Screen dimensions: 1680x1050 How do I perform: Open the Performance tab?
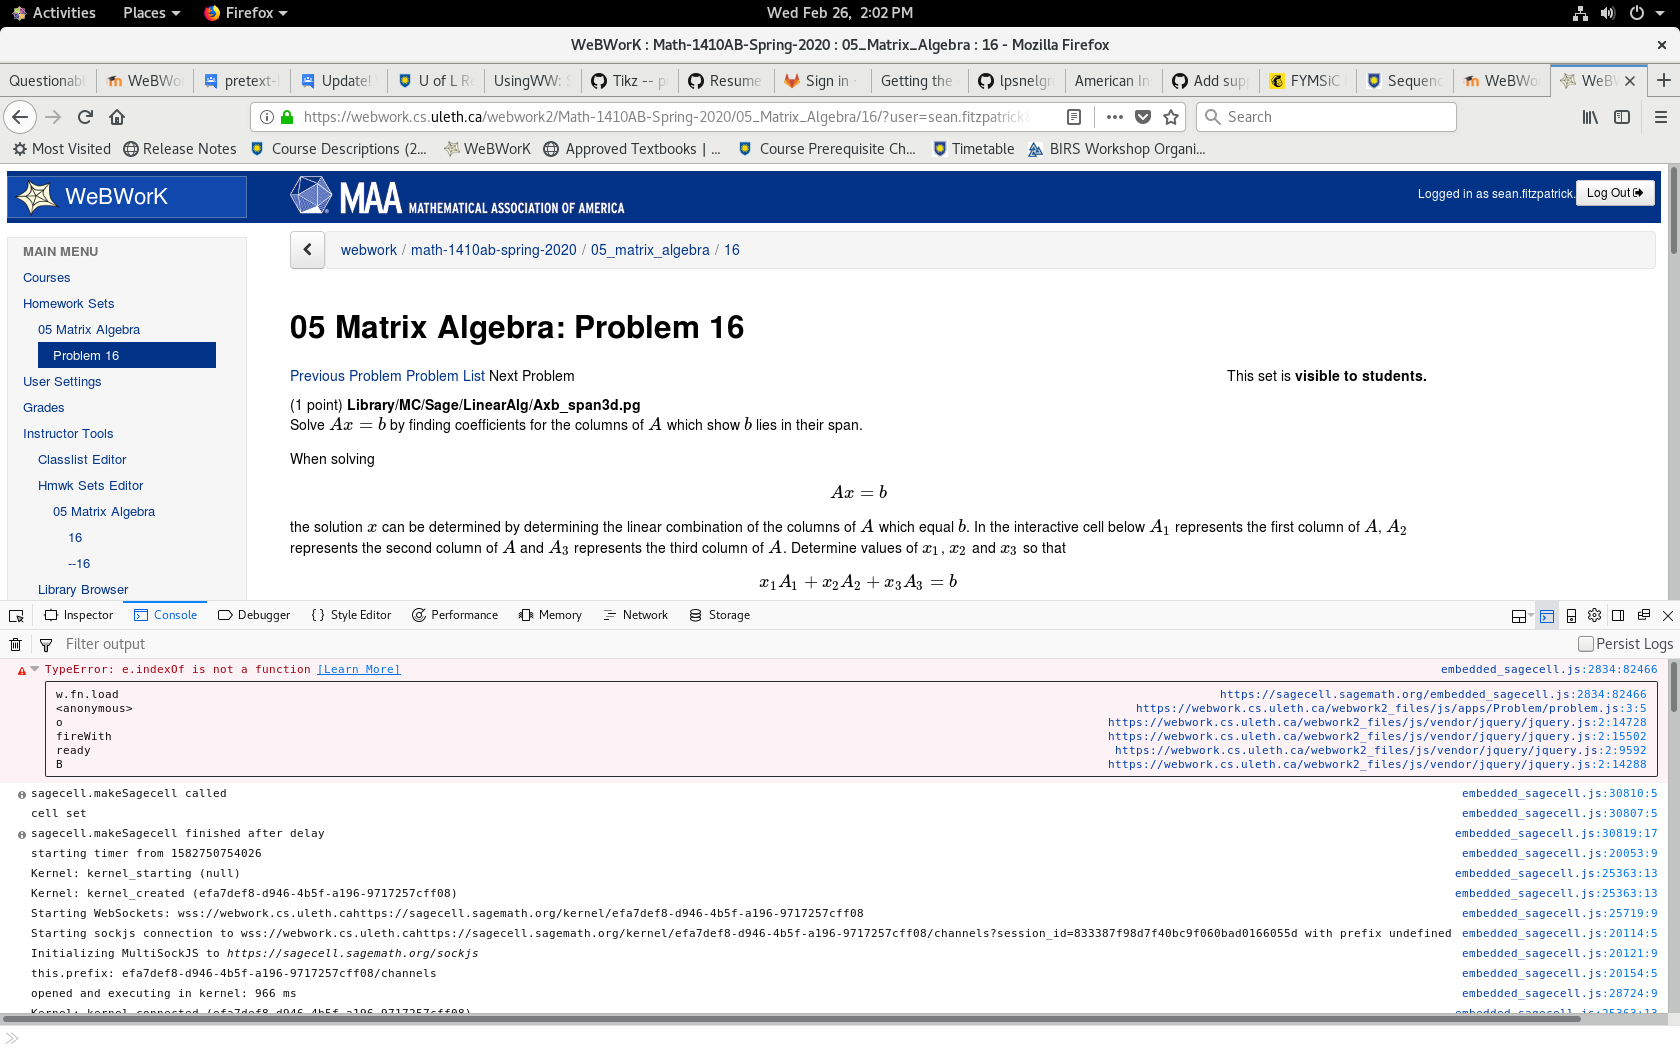pos(455,615)
